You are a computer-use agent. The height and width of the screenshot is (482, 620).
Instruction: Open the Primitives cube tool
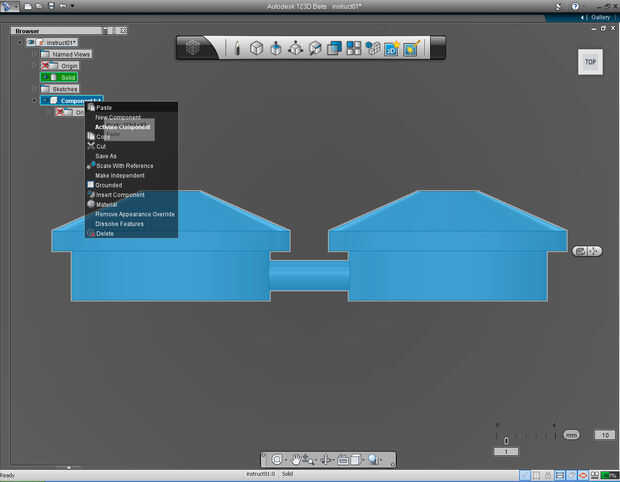click(x=257, y=48)
